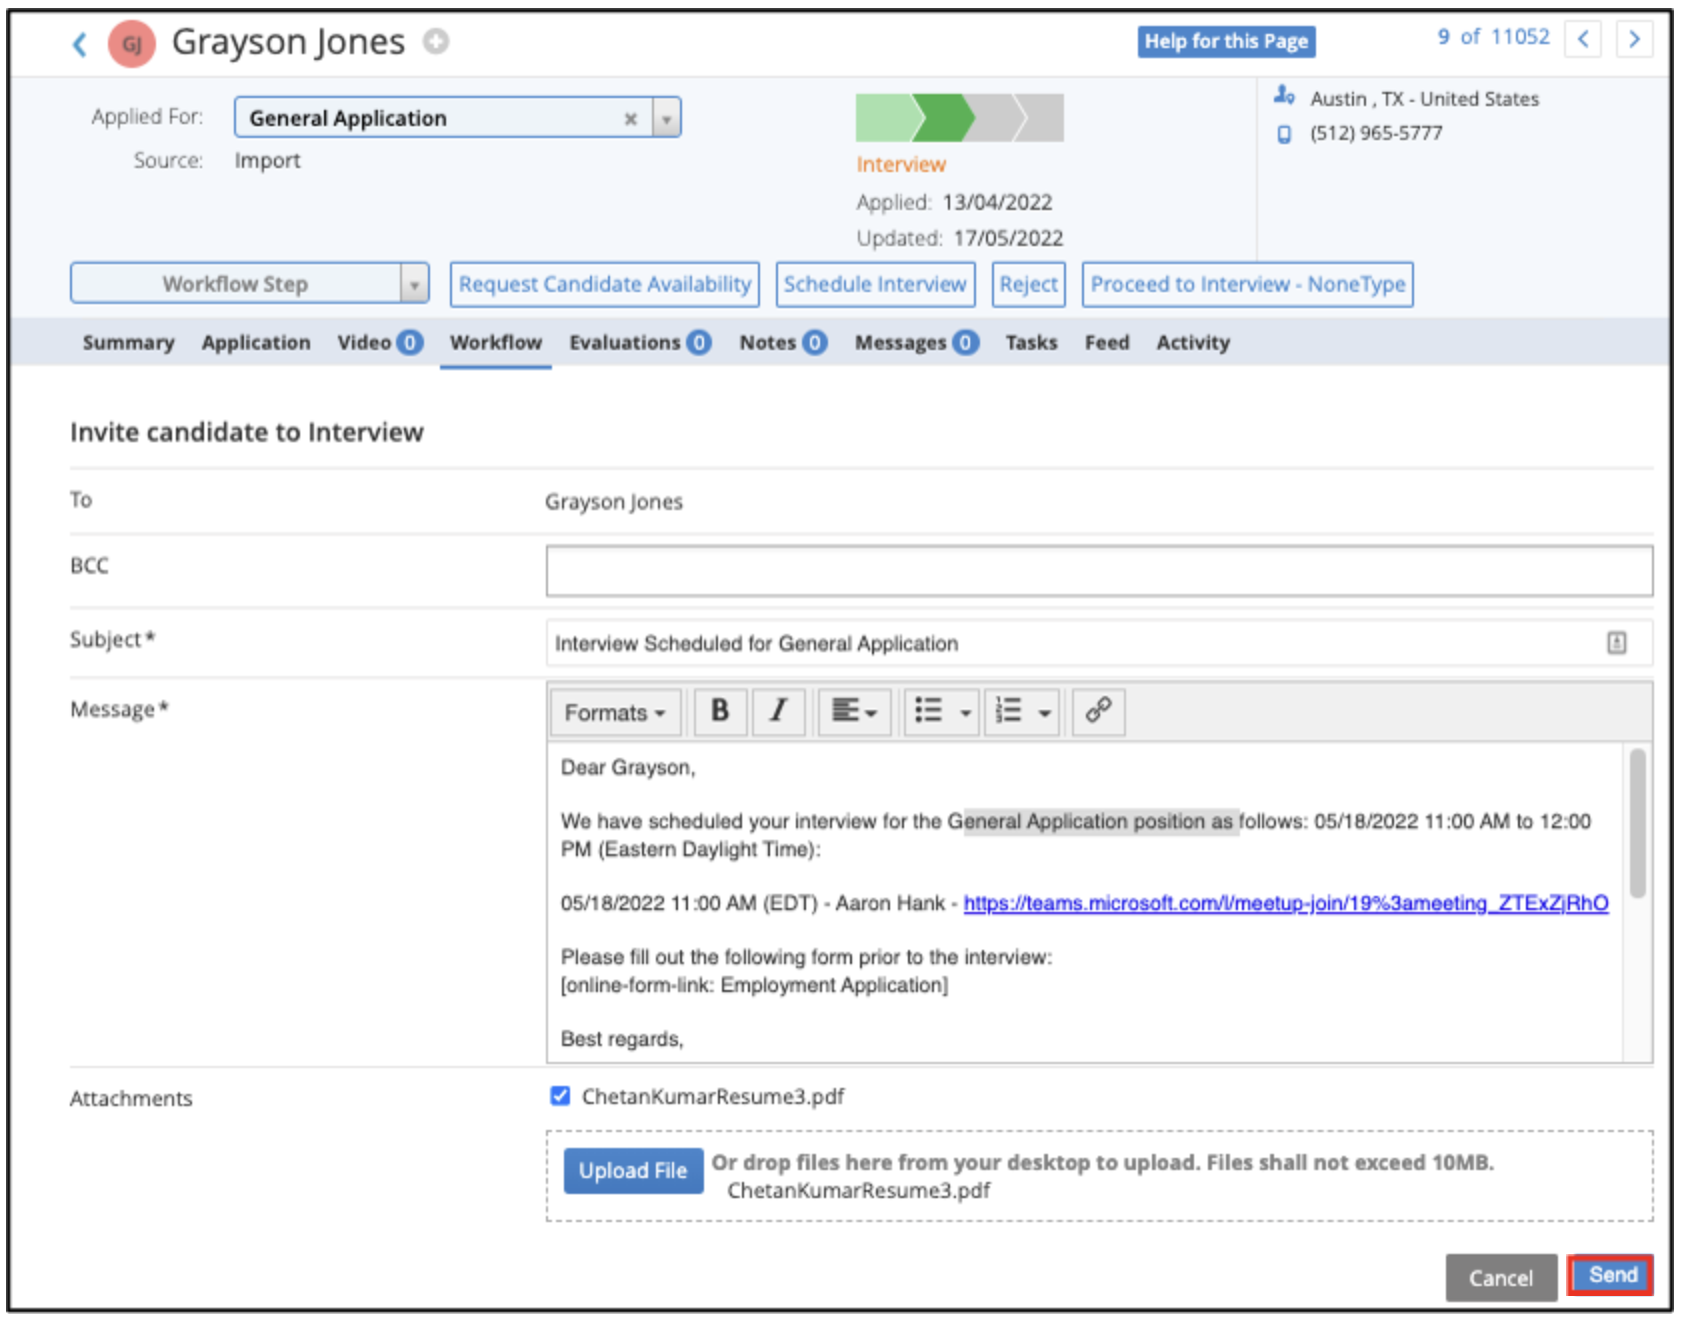The width and height of the screenshot is (1682, 1322).
Task: Expand numbered list style options arrow
Action: coord(1045,713)
